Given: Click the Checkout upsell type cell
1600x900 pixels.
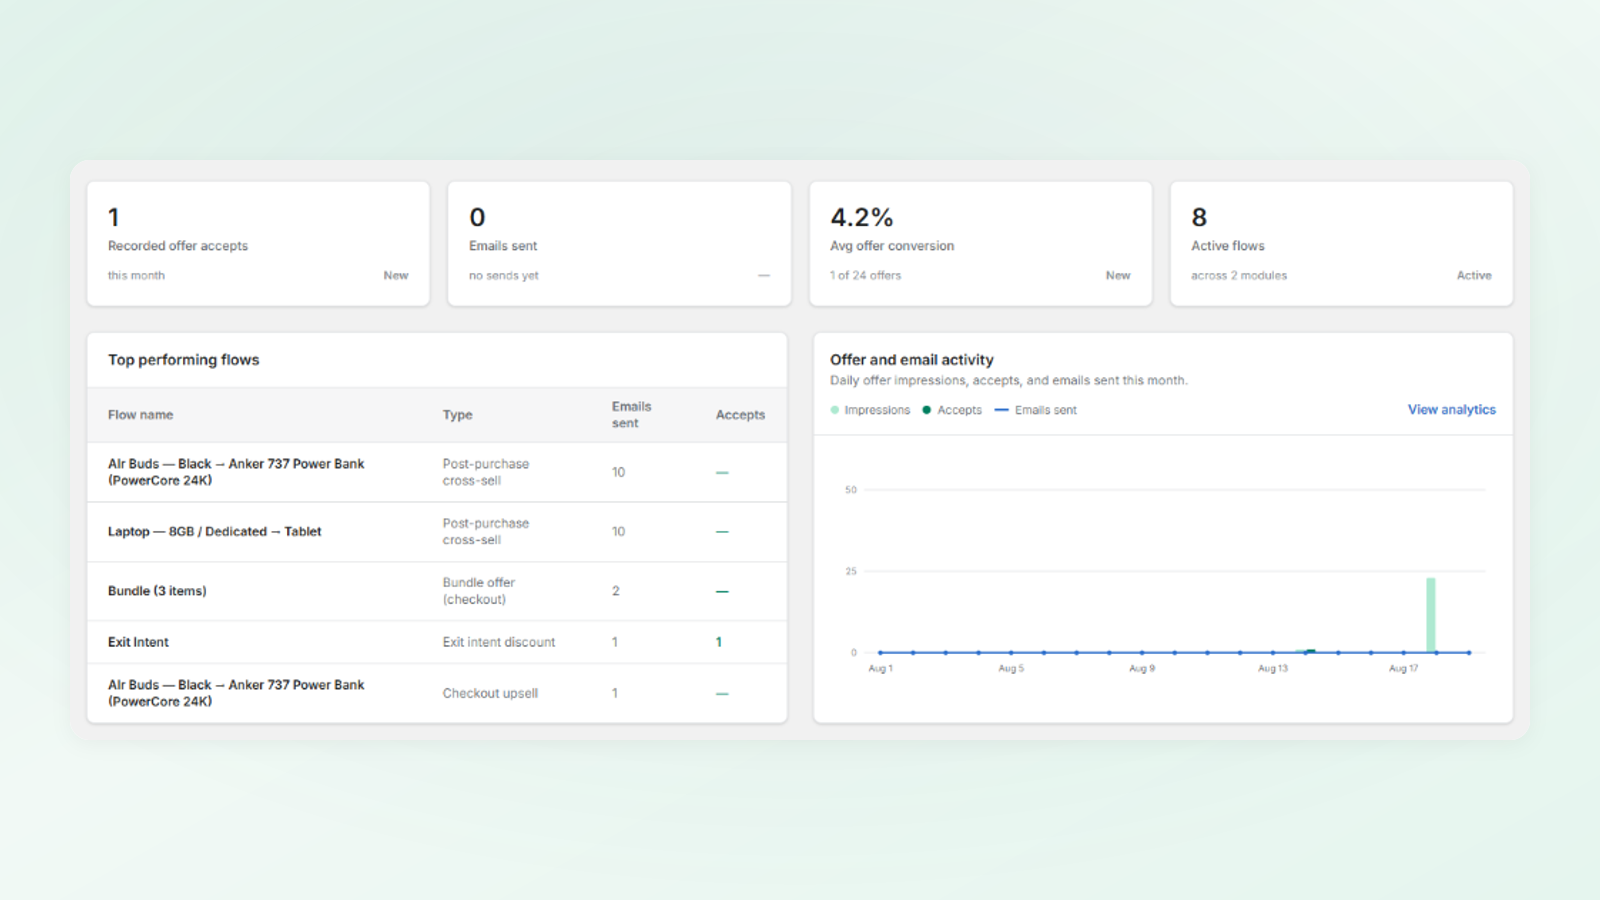Looking at the screenshot, I should pyautogui.click(x=490, y=693).
